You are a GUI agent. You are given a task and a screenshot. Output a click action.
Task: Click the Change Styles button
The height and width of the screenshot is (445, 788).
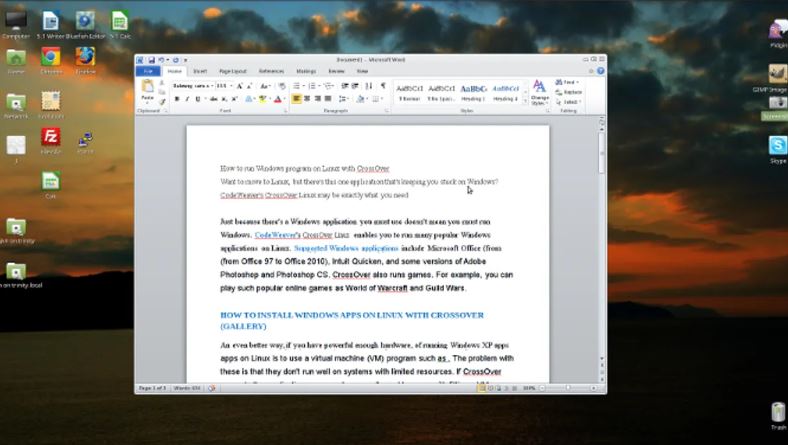pyautogui.click(x=540, y=92)
